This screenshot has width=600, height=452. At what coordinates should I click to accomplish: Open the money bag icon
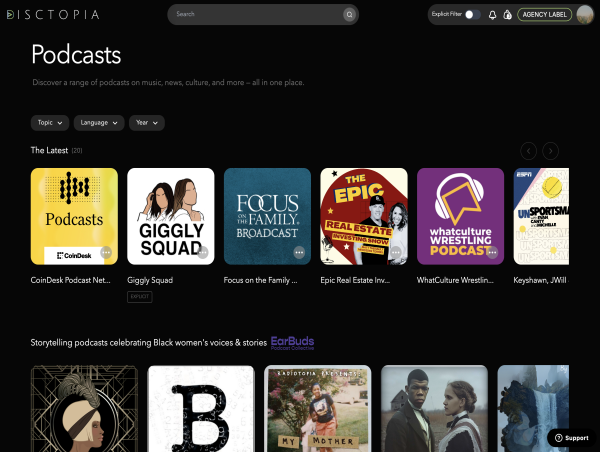(x=507, y=15)
